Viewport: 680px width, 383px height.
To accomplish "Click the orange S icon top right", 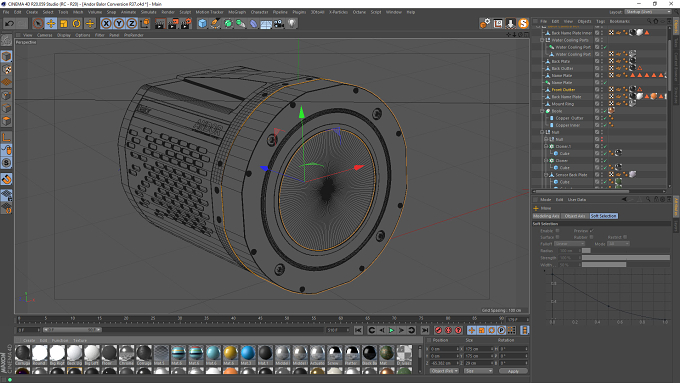I will click(x=523, y=23).
